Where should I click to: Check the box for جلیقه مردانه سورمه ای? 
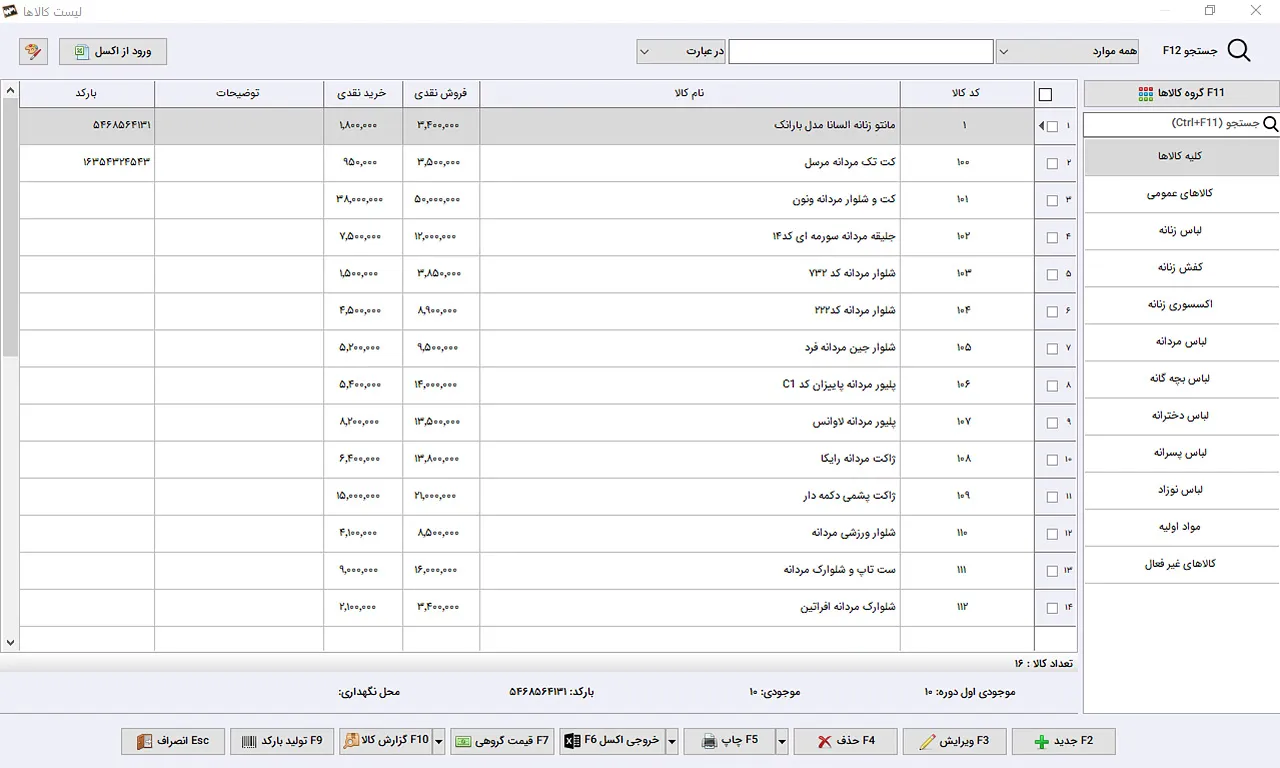[1052, 237]
